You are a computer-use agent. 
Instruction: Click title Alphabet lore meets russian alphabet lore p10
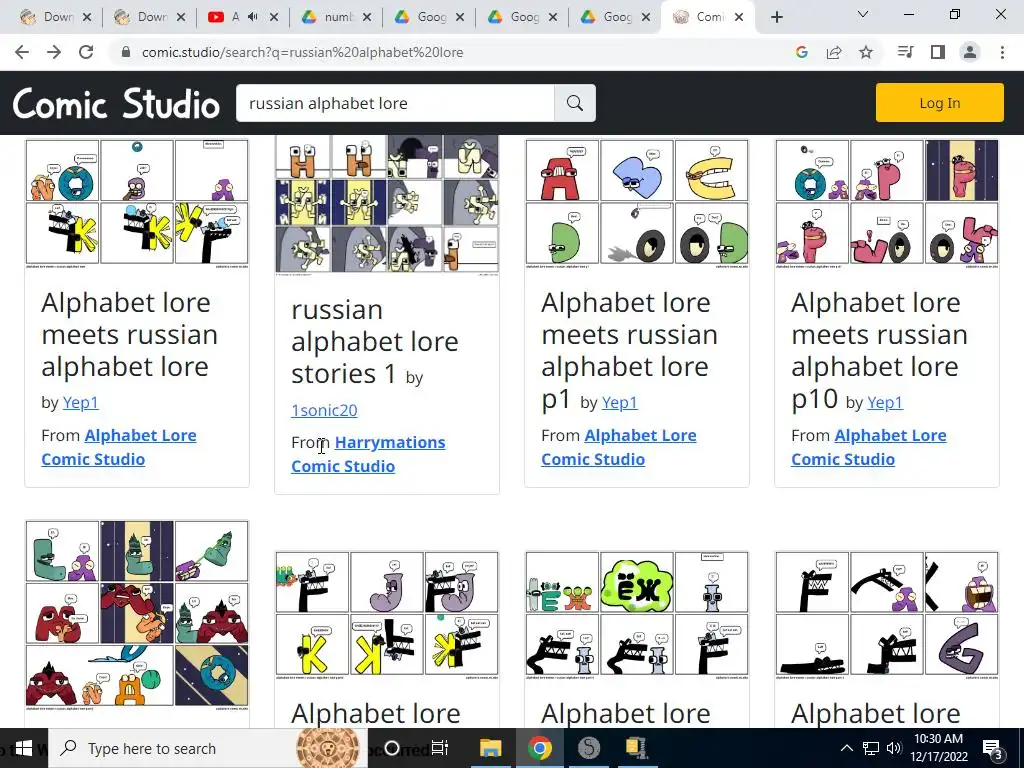pos(880,350)
